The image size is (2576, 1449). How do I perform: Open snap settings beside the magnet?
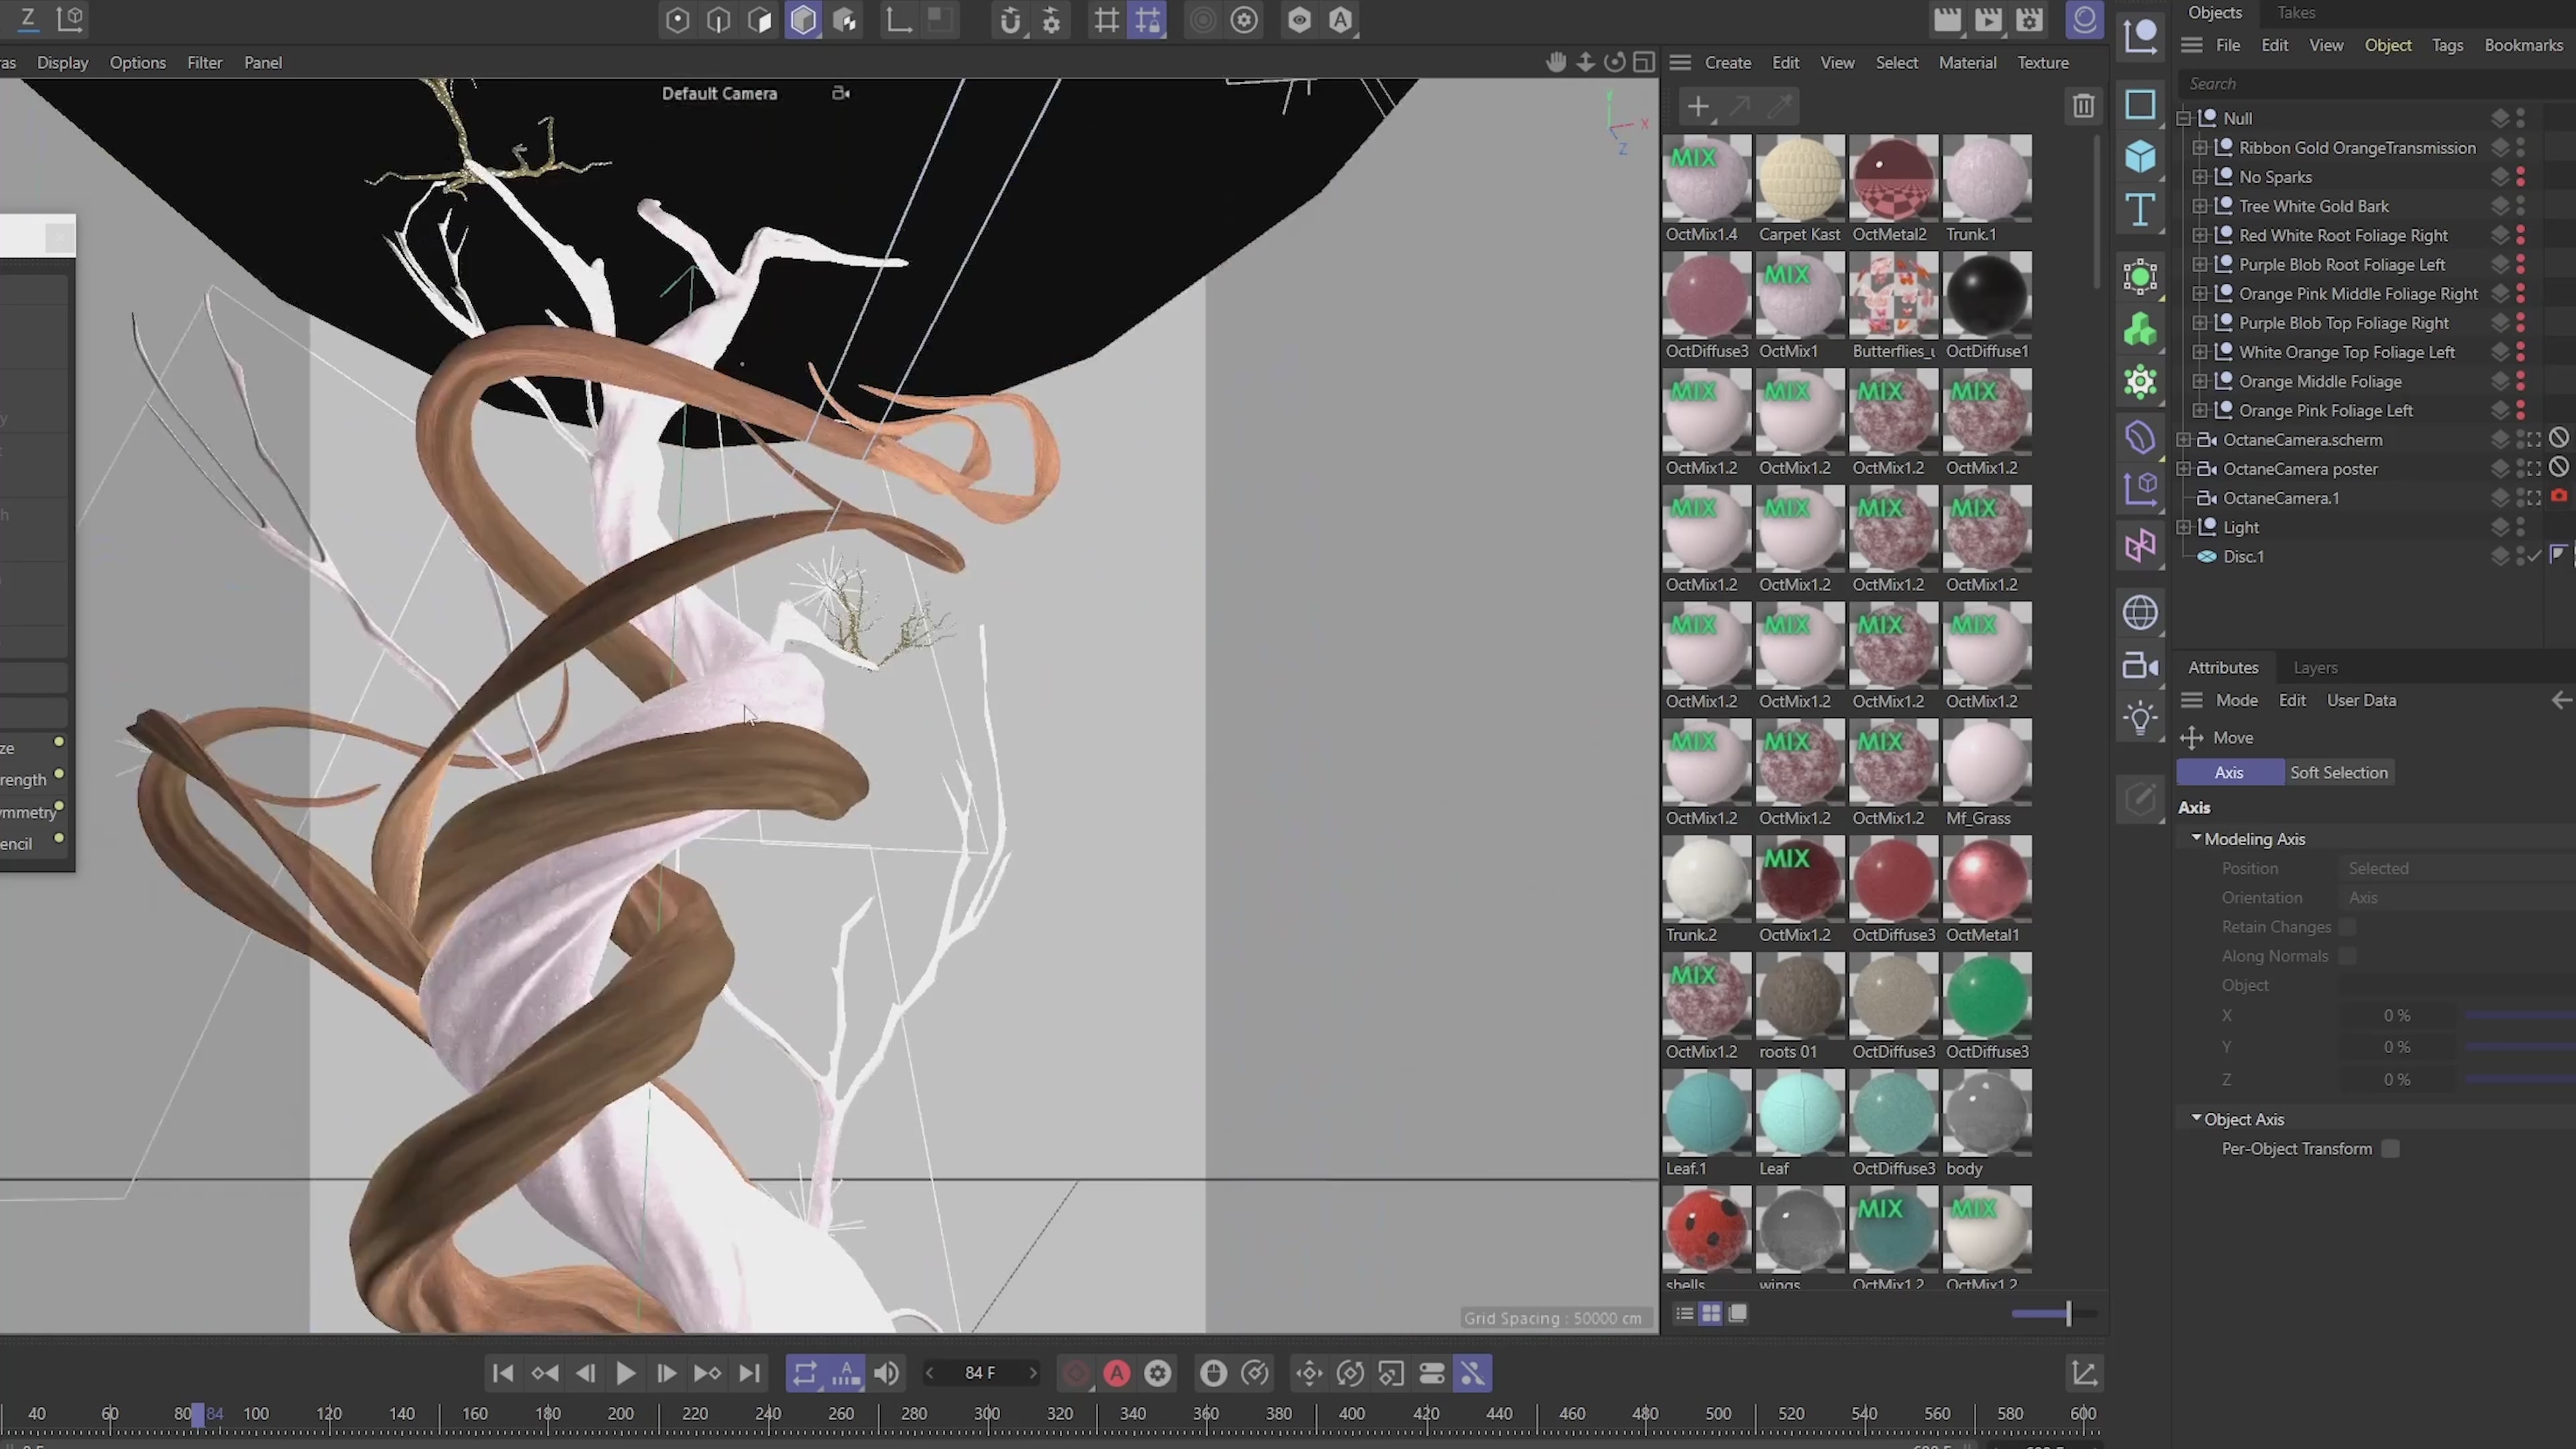pyautogui.click(x=1051, y=20)
